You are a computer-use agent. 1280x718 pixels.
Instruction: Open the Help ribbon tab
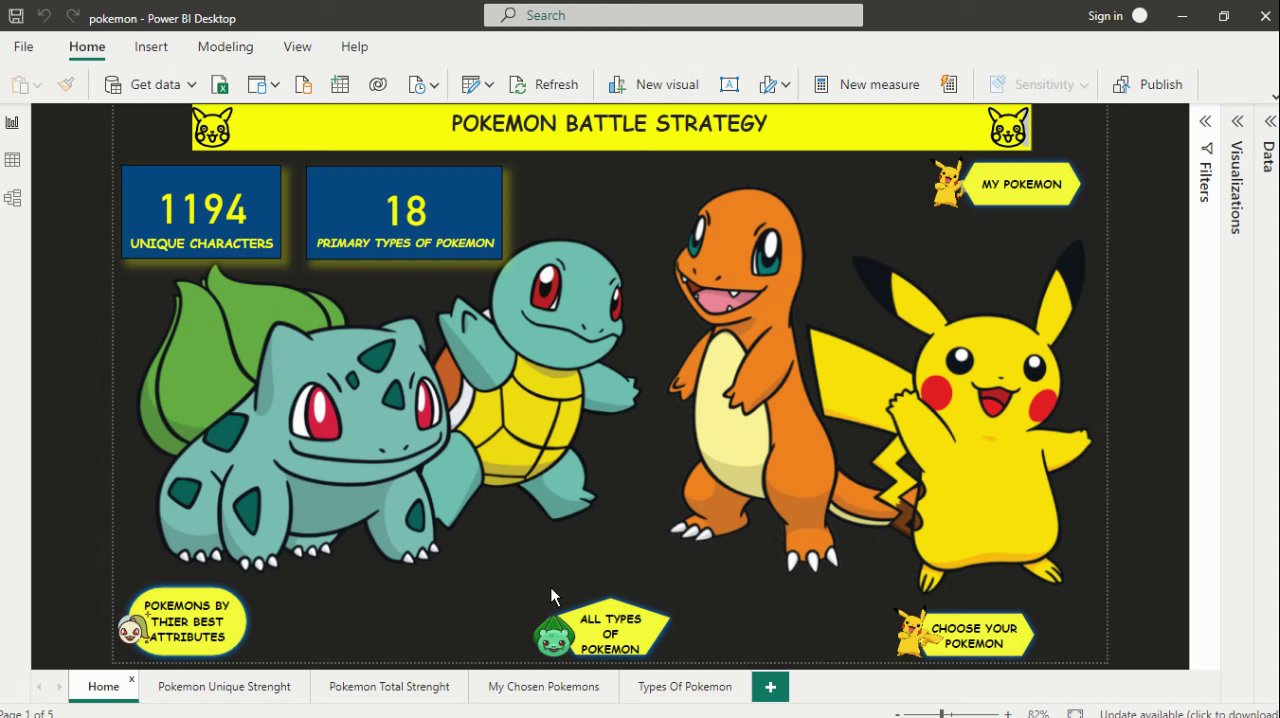[354, 47]
